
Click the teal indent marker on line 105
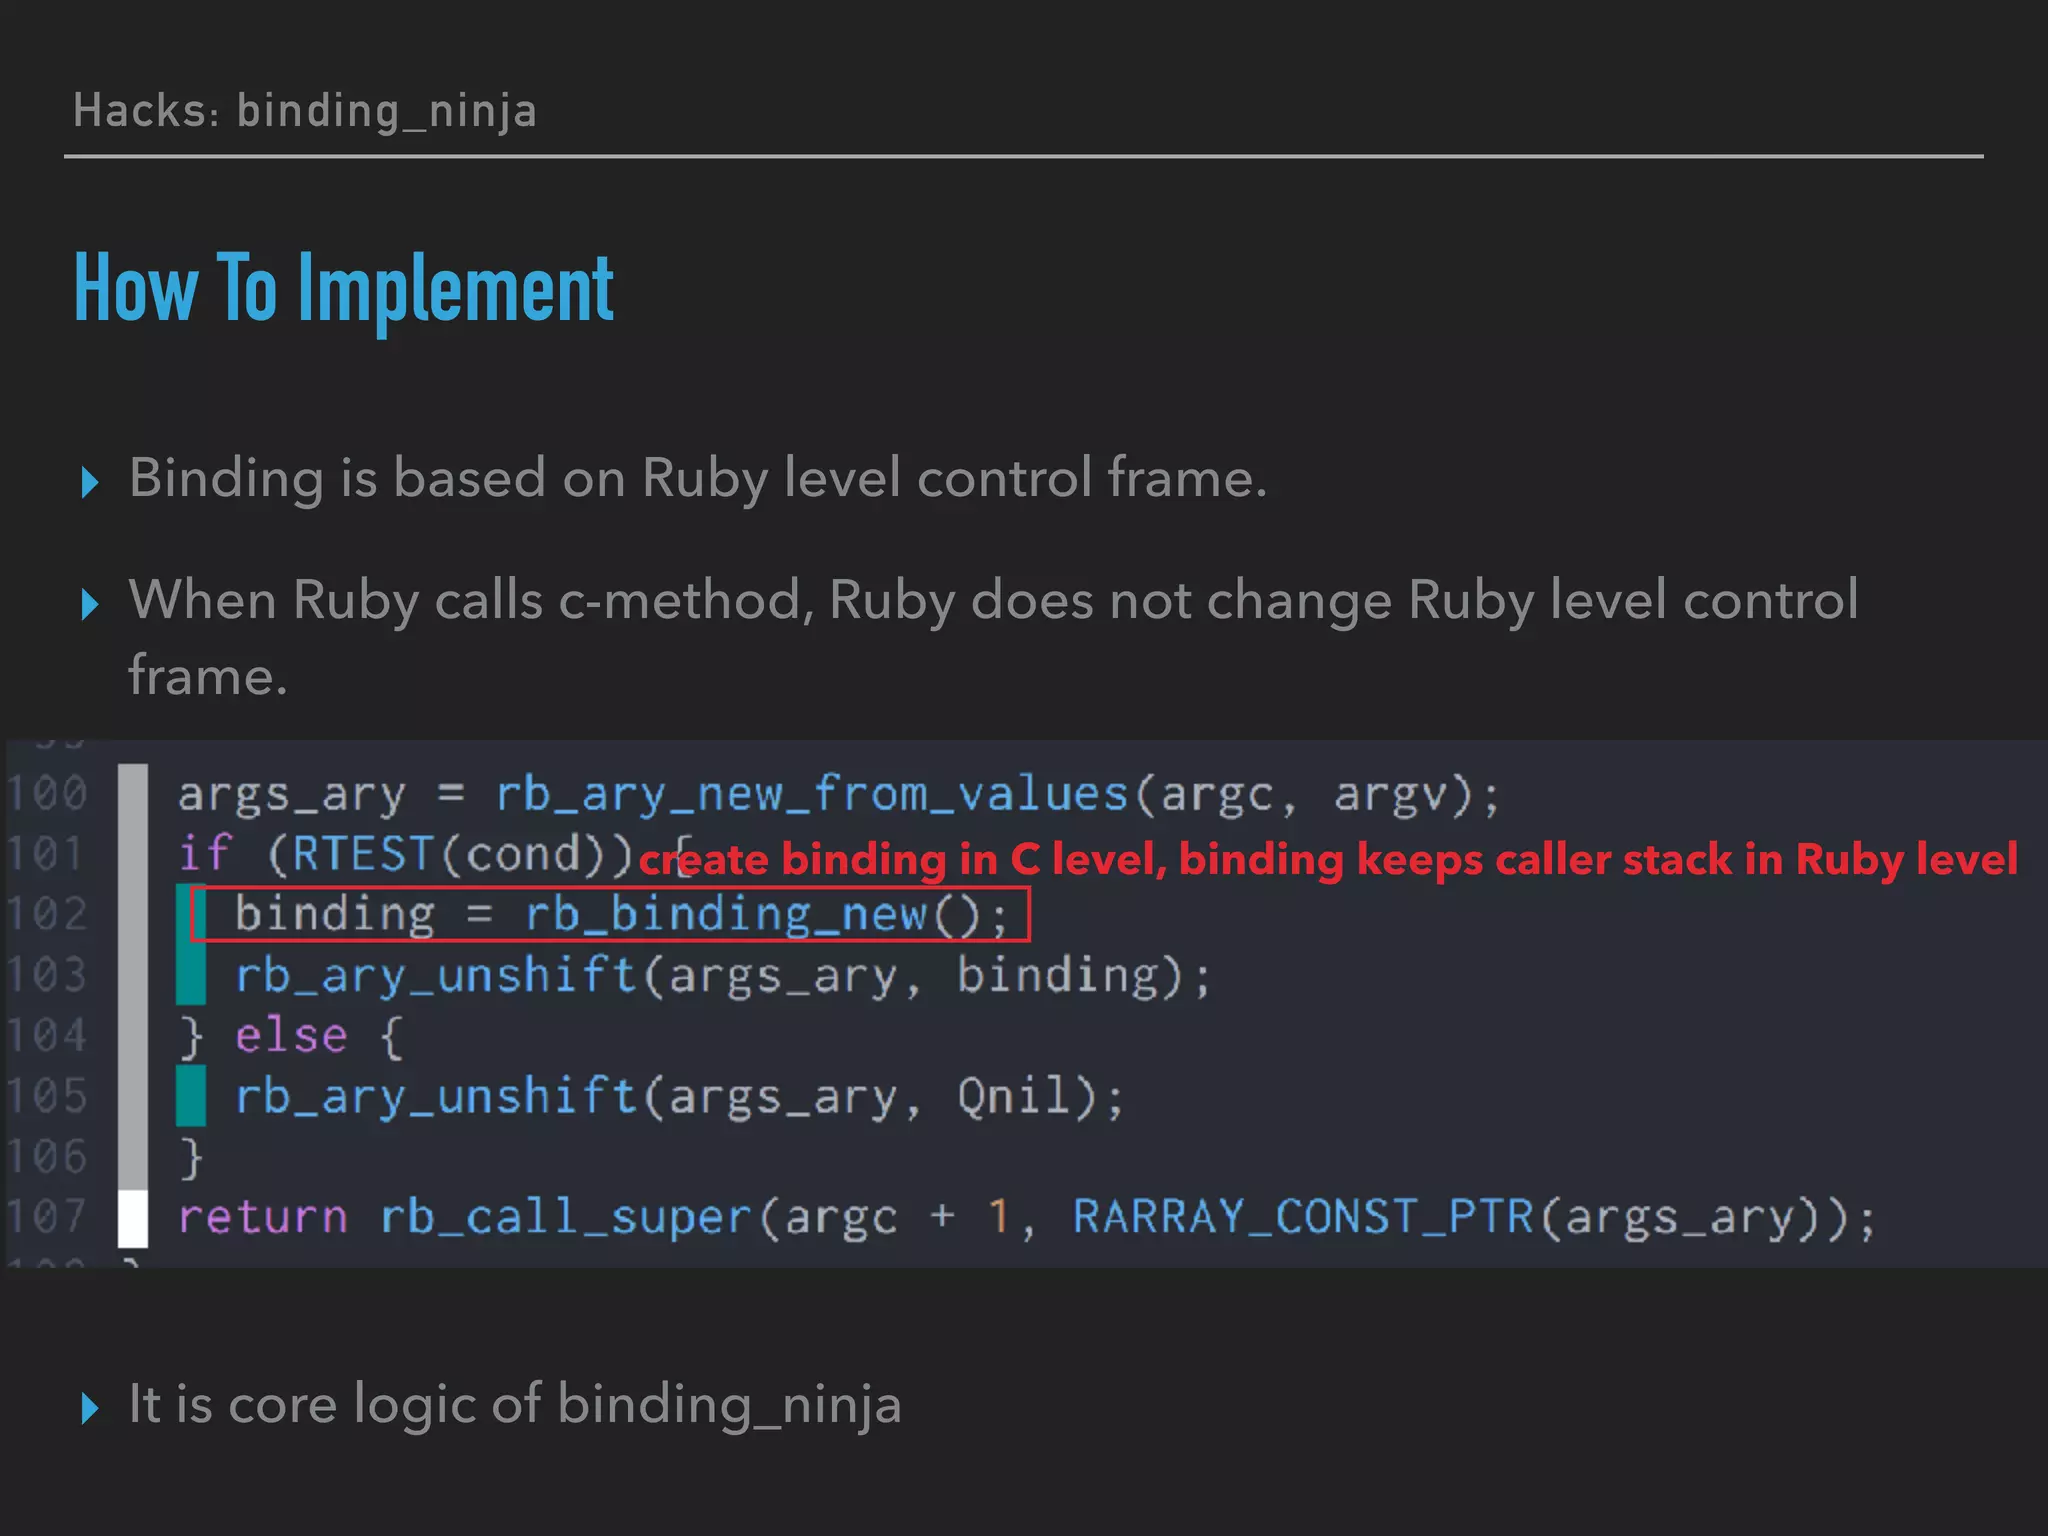pyautogui.click(x=190, y=1096)
